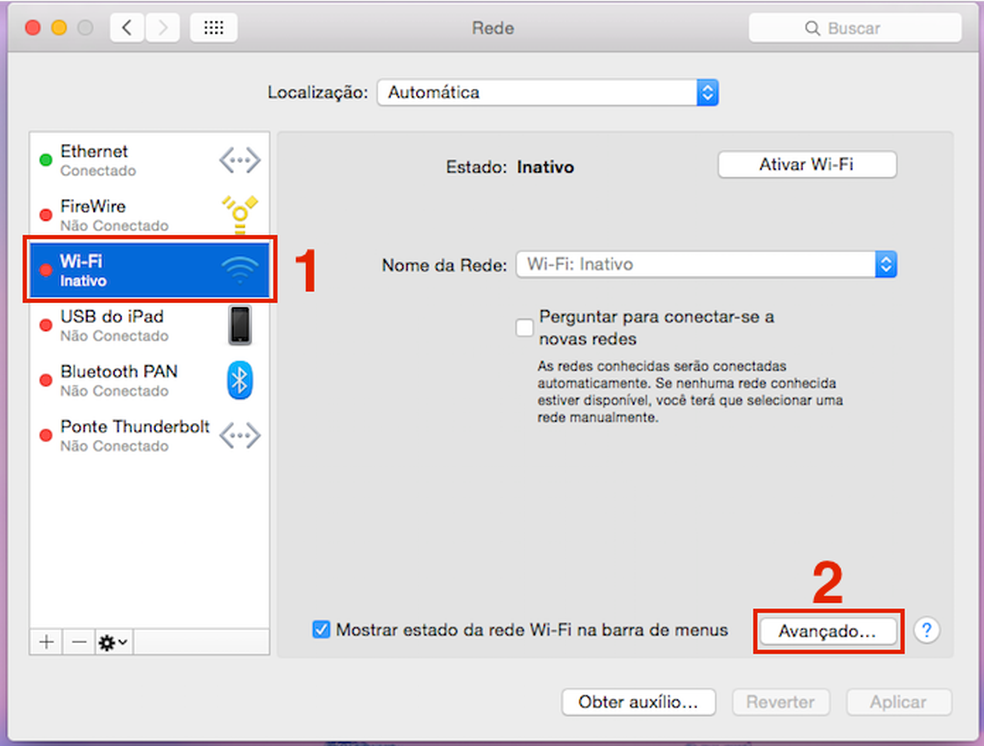Screen dimensions: 984x746
Task: Click the green Ethernet status dot
Action: tap(46, 161)
